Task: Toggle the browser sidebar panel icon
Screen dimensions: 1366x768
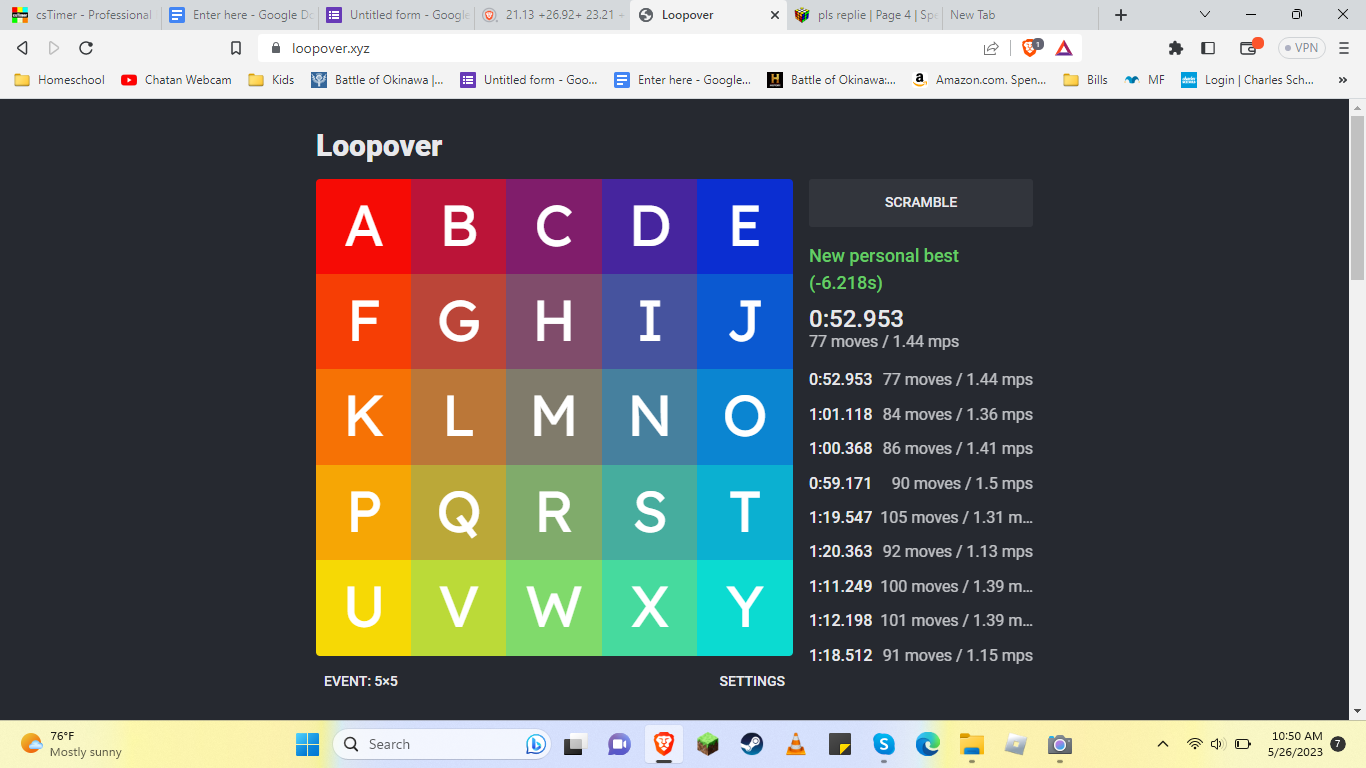Action: (x=1208, y=47)
